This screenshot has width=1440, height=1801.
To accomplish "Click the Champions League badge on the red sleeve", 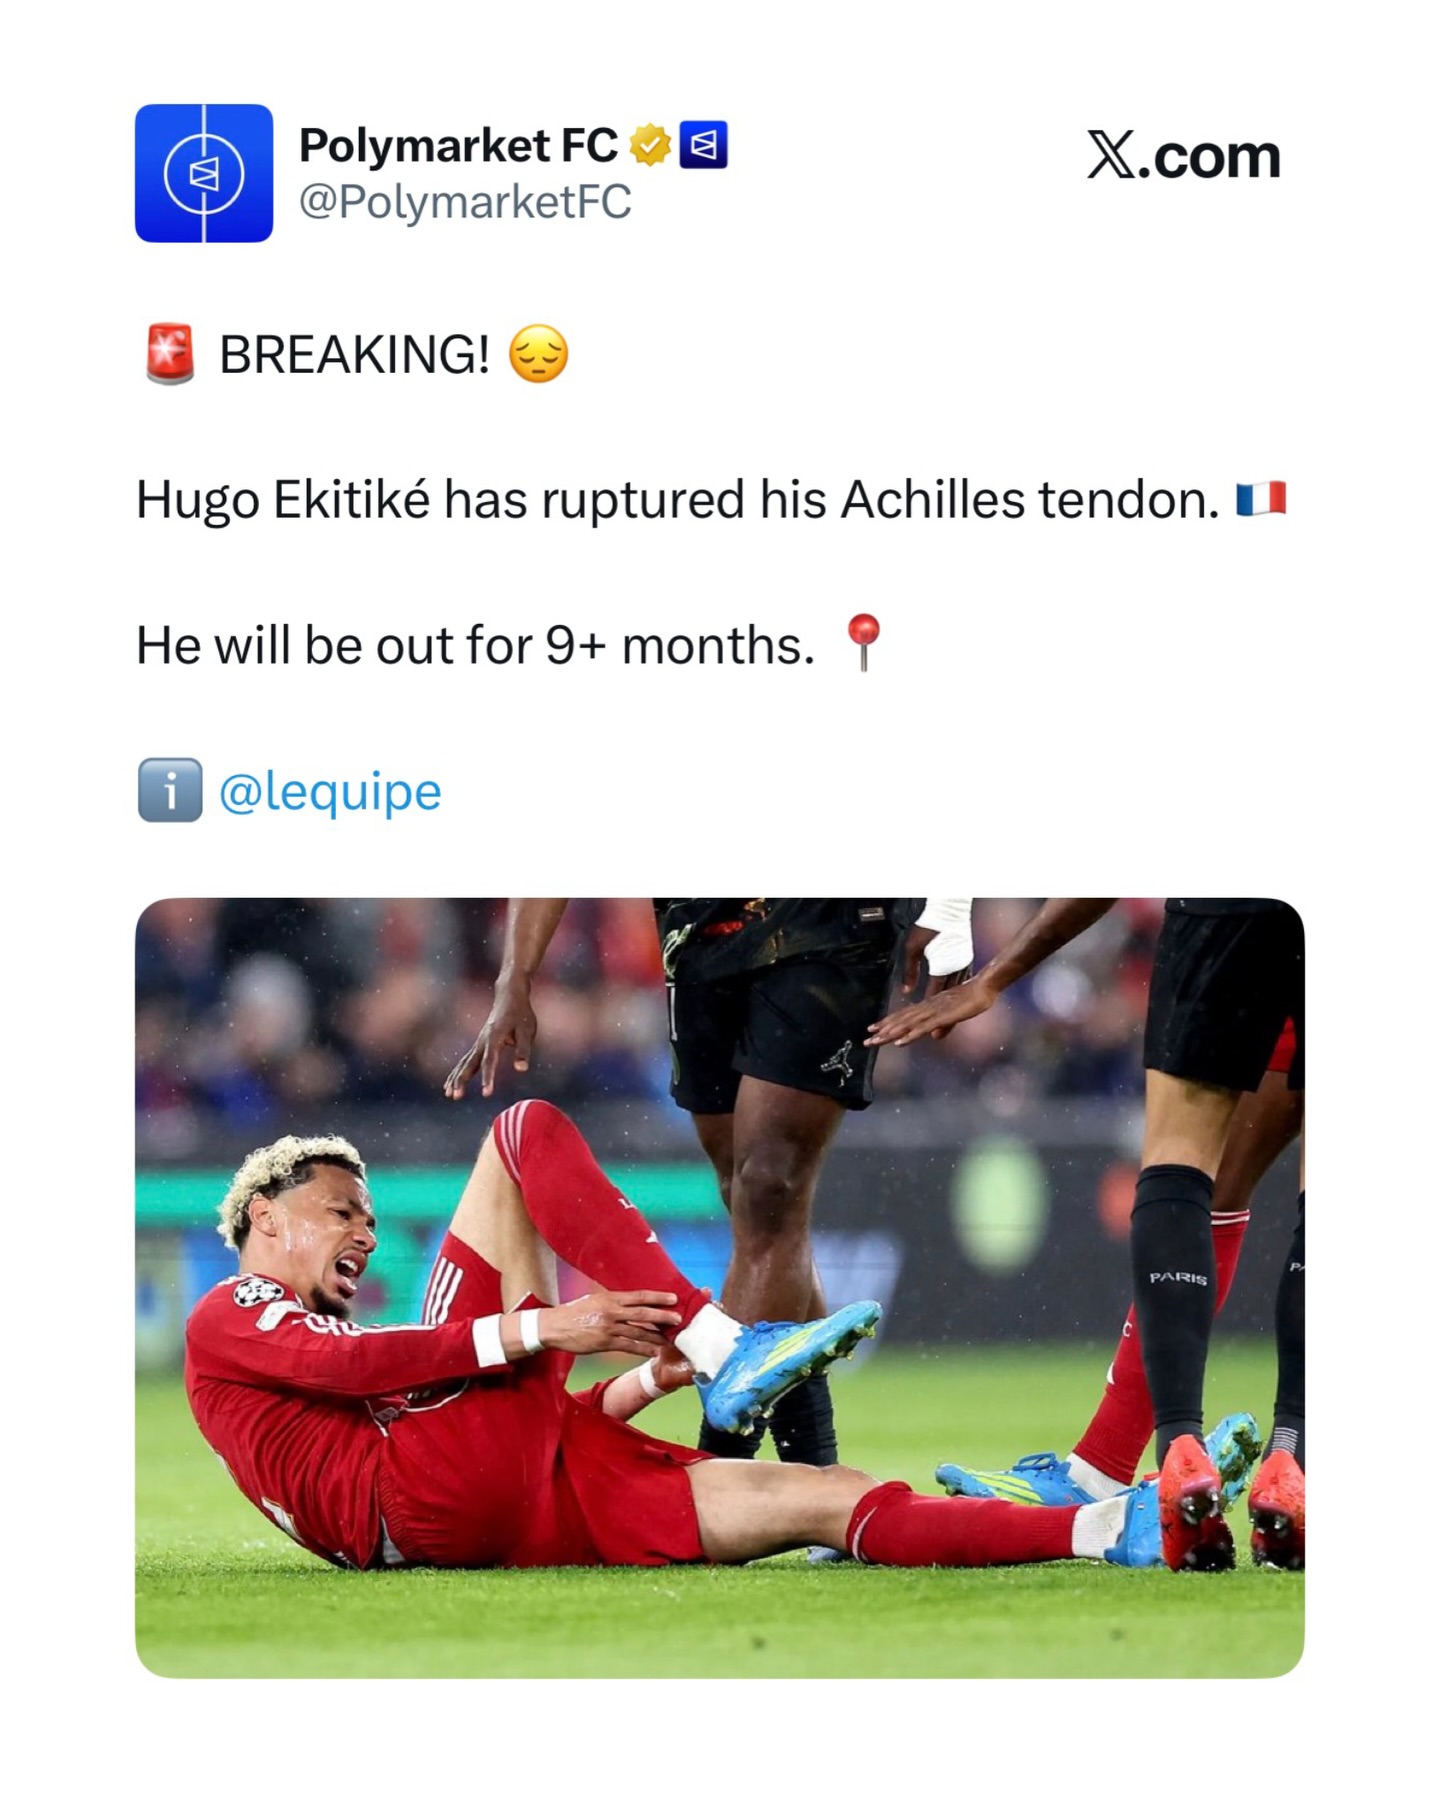I will coord(258,1291).
